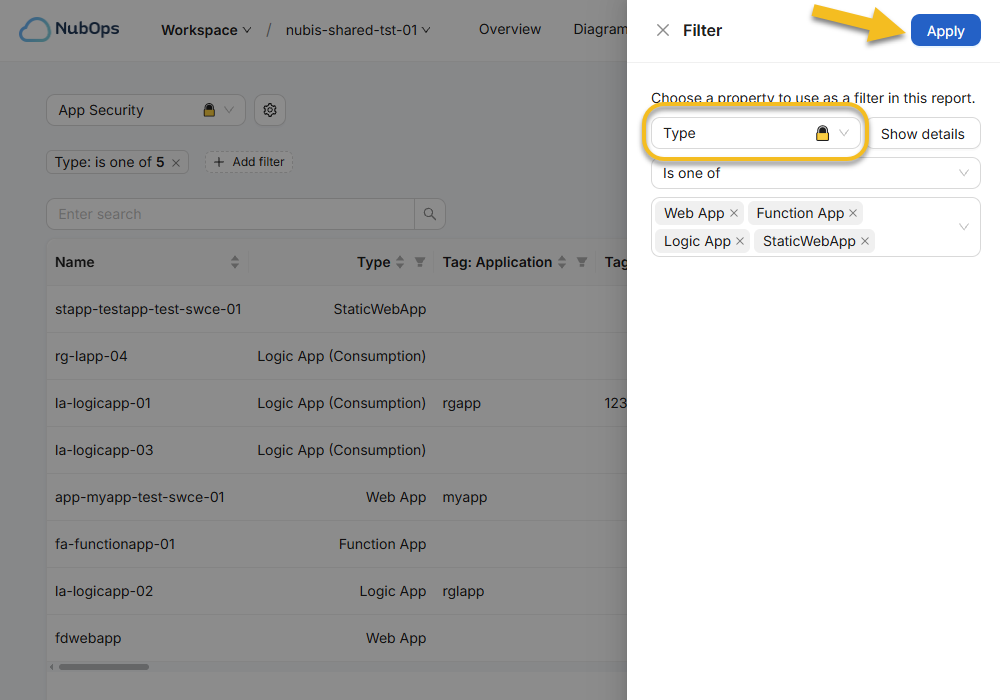The width and height of the screenshot is (1000, 700).
Task: Click the 'rglapp' application tag cell
Action: [464, 592]
